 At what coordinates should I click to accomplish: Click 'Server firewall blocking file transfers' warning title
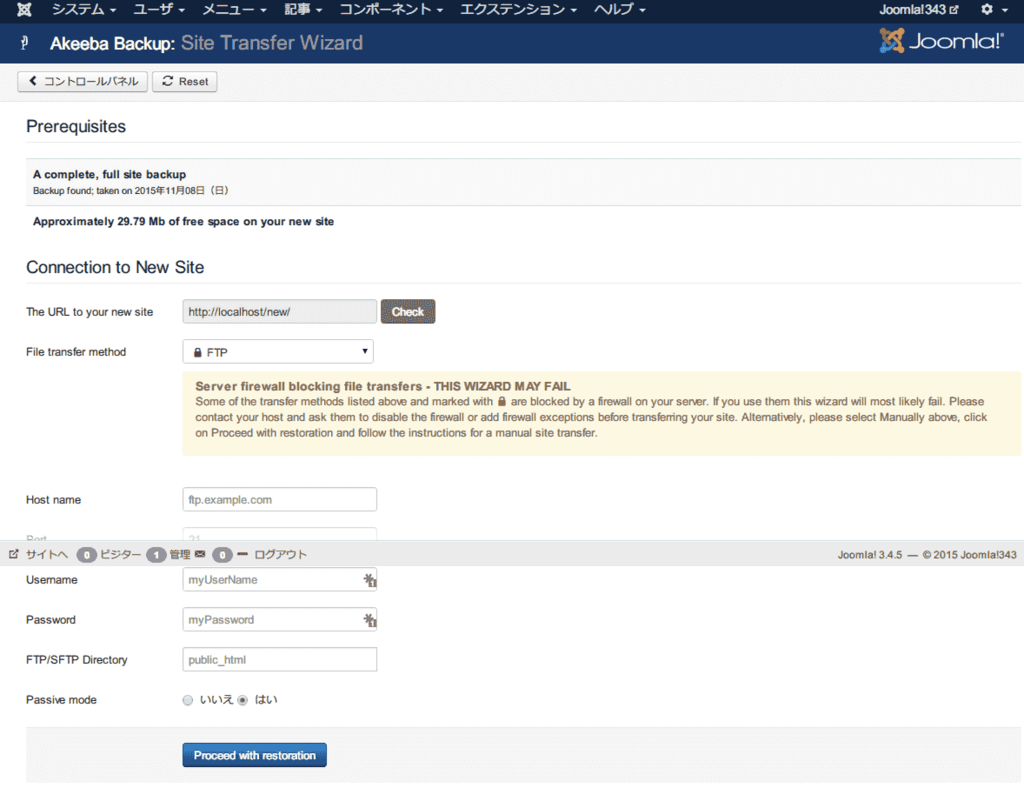click(383, 386)
